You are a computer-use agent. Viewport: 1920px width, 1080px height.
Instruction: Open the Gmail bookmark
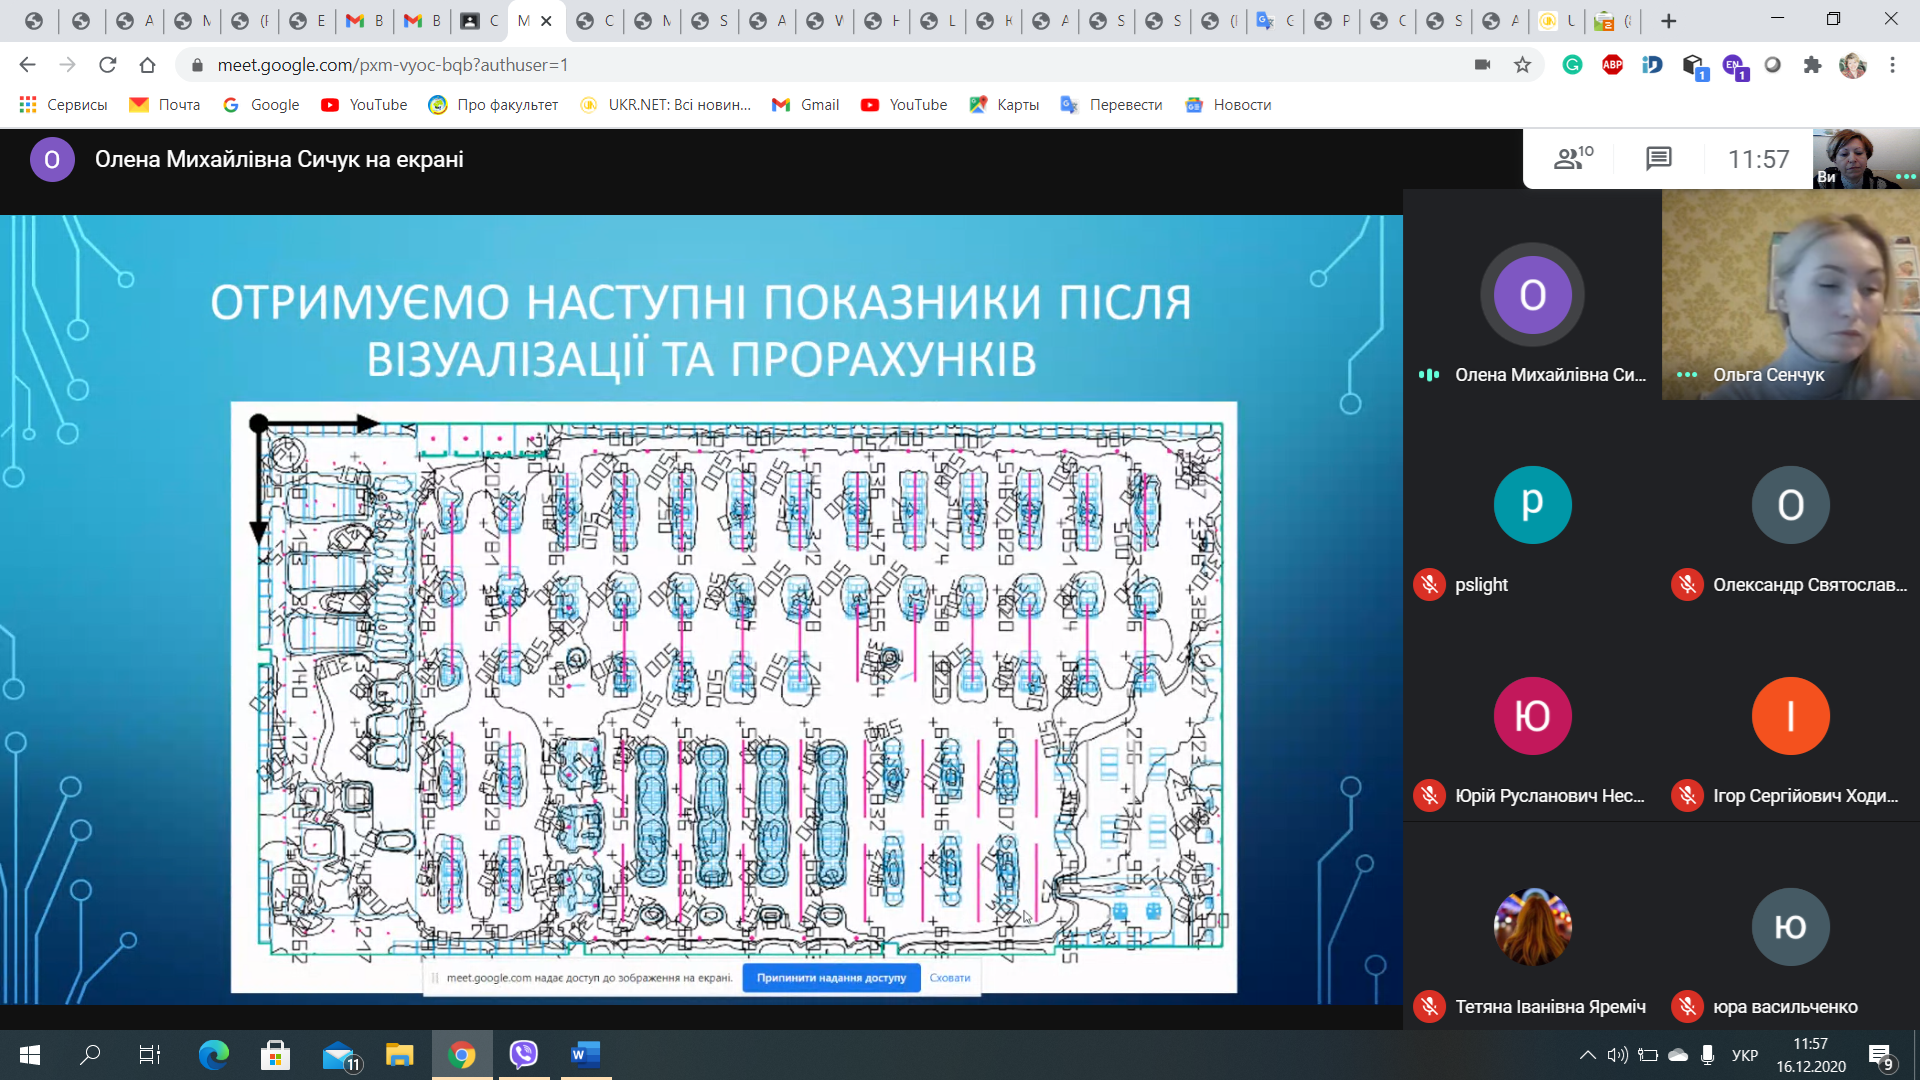806,105
